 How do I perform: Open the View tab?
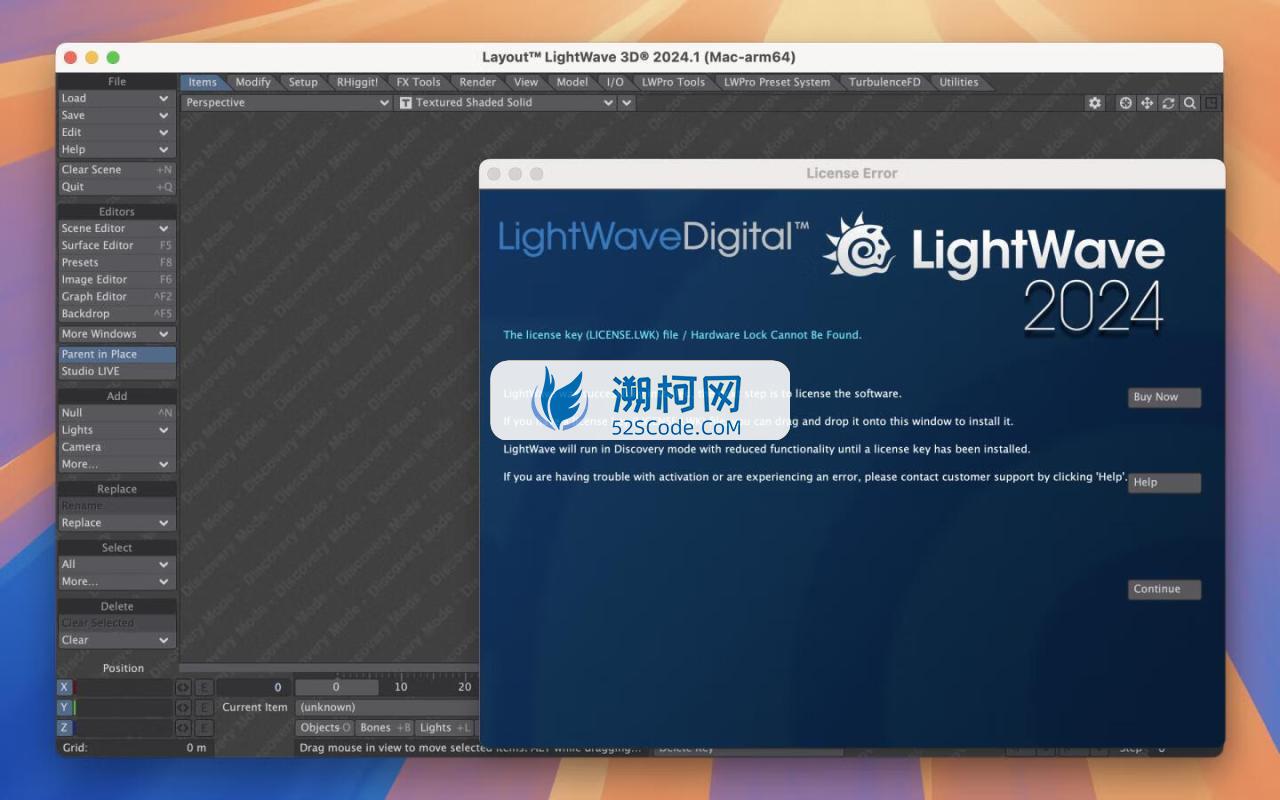526,82
